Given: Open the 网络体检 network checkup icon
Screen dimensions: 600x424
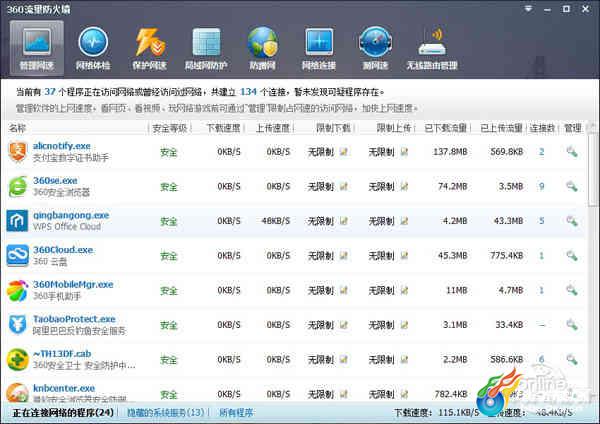Looking at the screenshot, I should pos(93,48).
